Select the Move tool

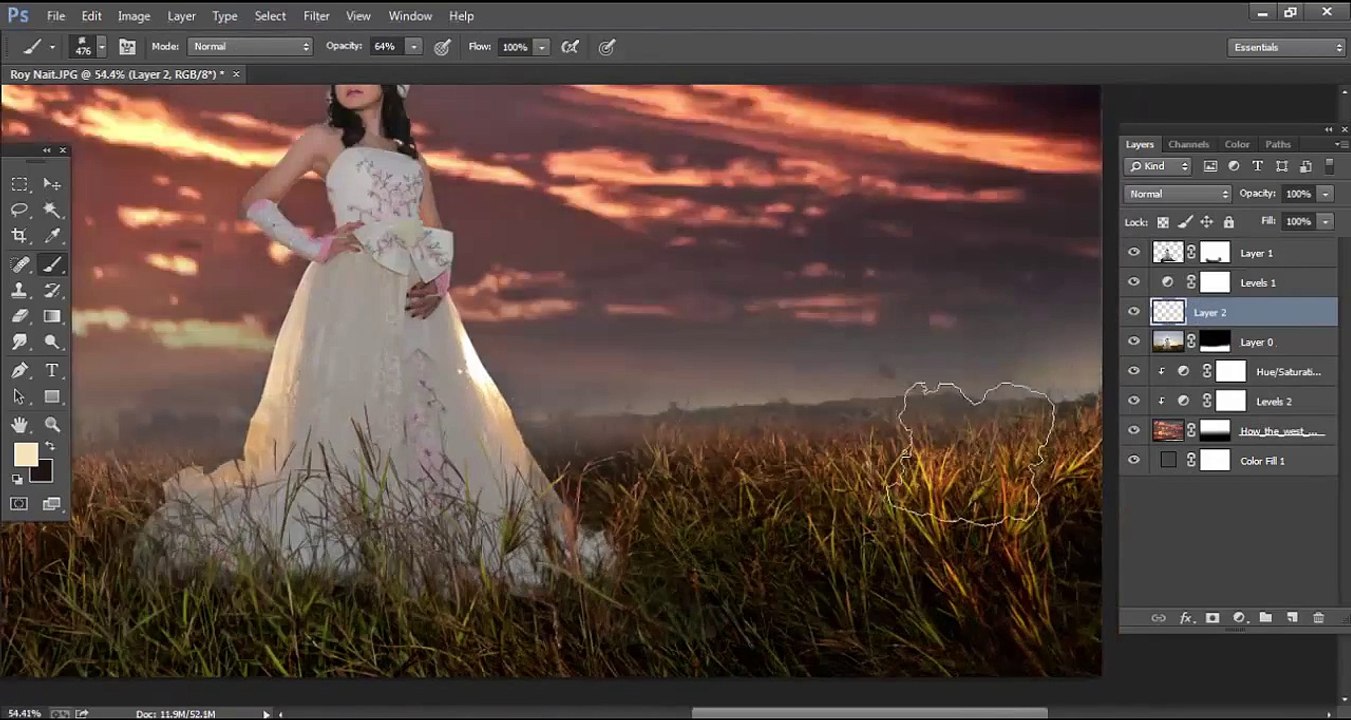tap(52, 184)
